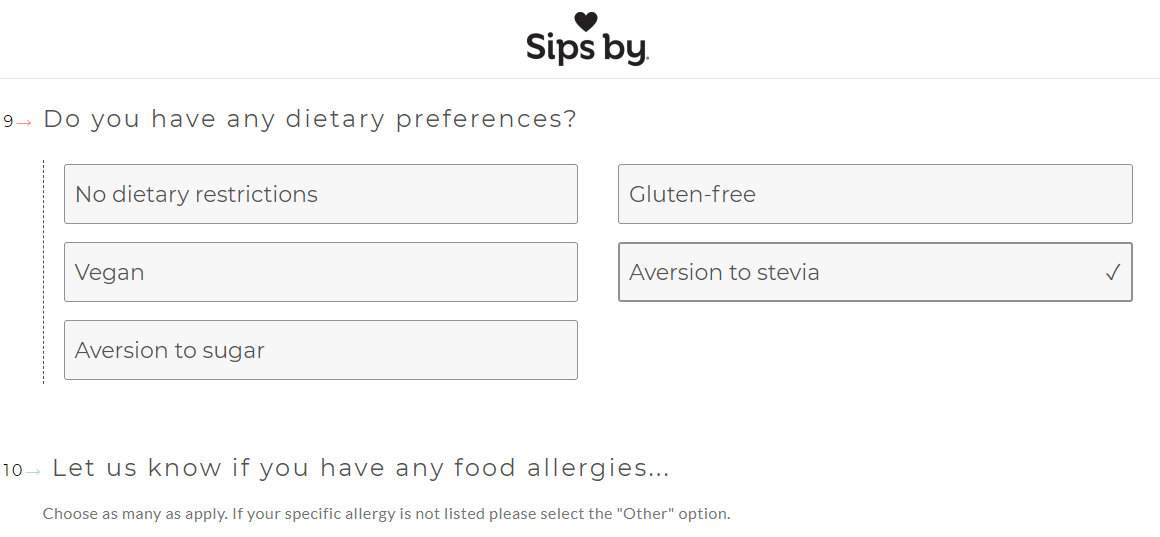Image resolution: width=1160 pixels, height=537 pixels.
Task: Click the header divider line below the logo
Action: (580, 78)
